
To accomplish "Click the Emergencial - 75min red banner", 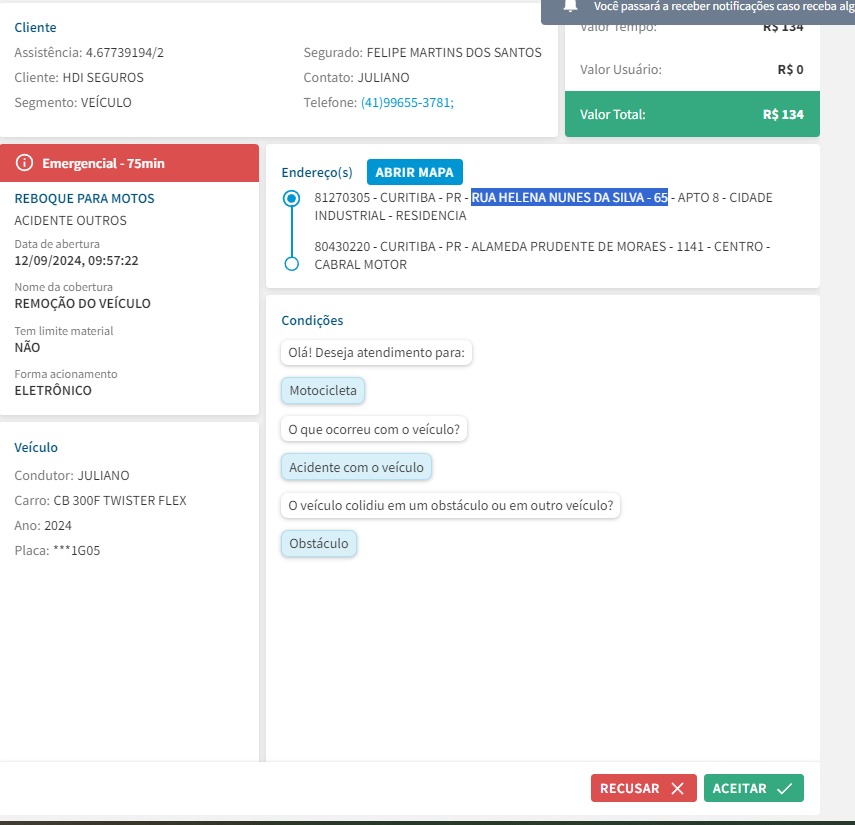I will (129, 163).
